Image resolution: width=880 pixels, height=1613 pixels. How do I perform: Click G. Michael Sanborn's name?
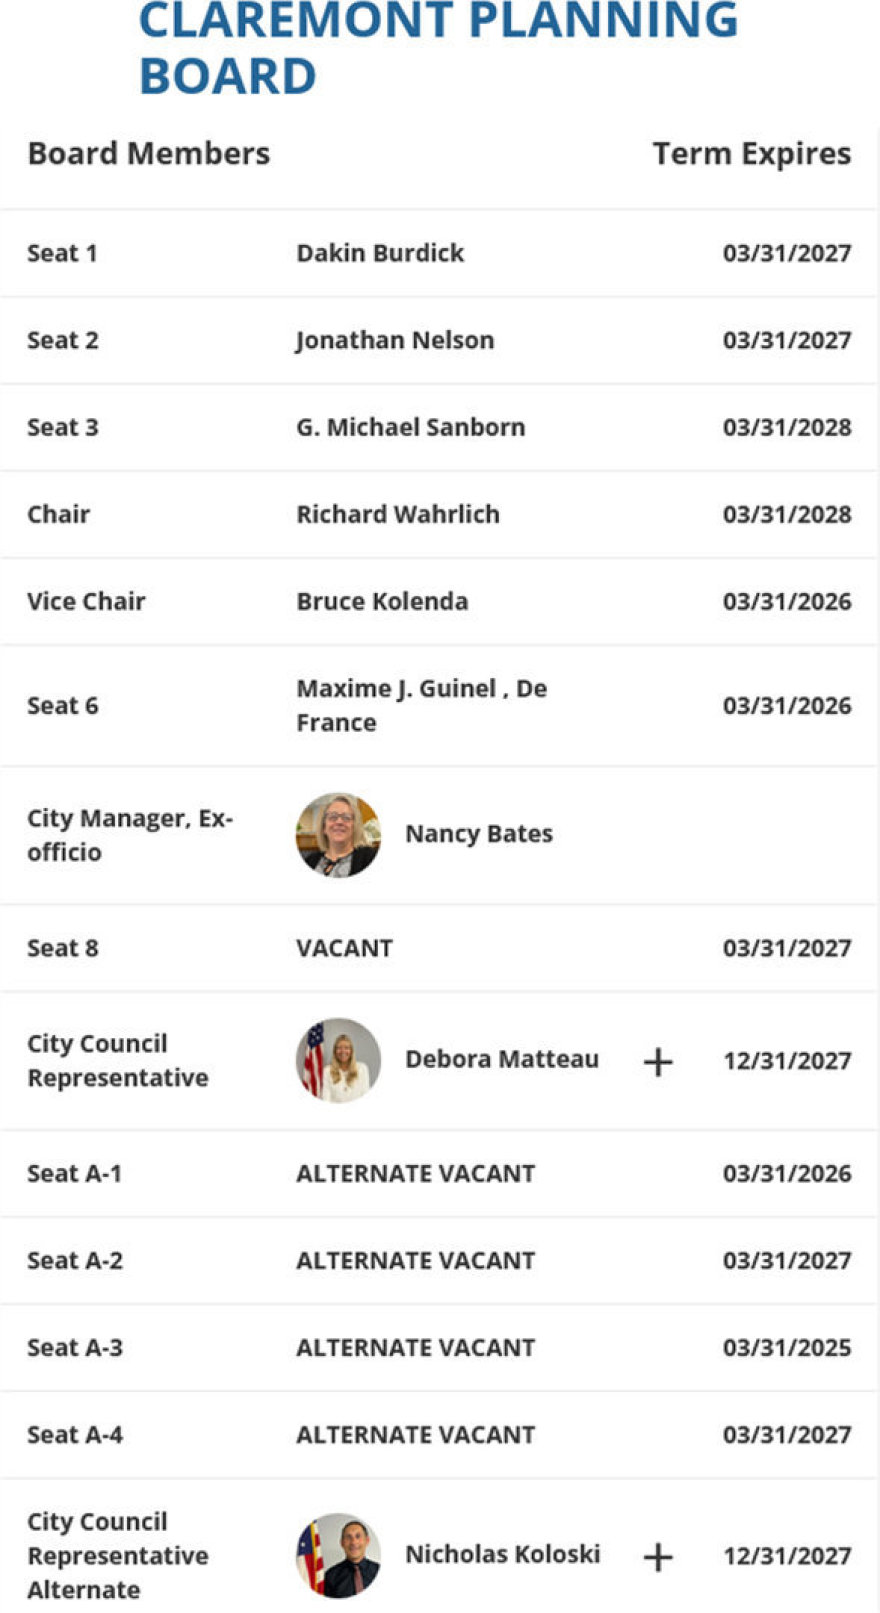point(410,427)
